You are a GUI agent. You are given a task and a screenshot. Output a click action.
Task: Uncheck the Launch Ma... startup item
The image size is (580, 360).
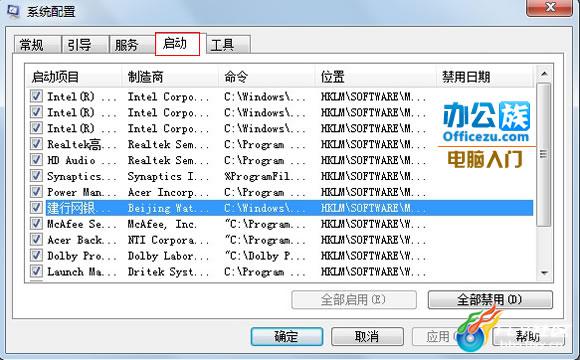click(36, 271)
